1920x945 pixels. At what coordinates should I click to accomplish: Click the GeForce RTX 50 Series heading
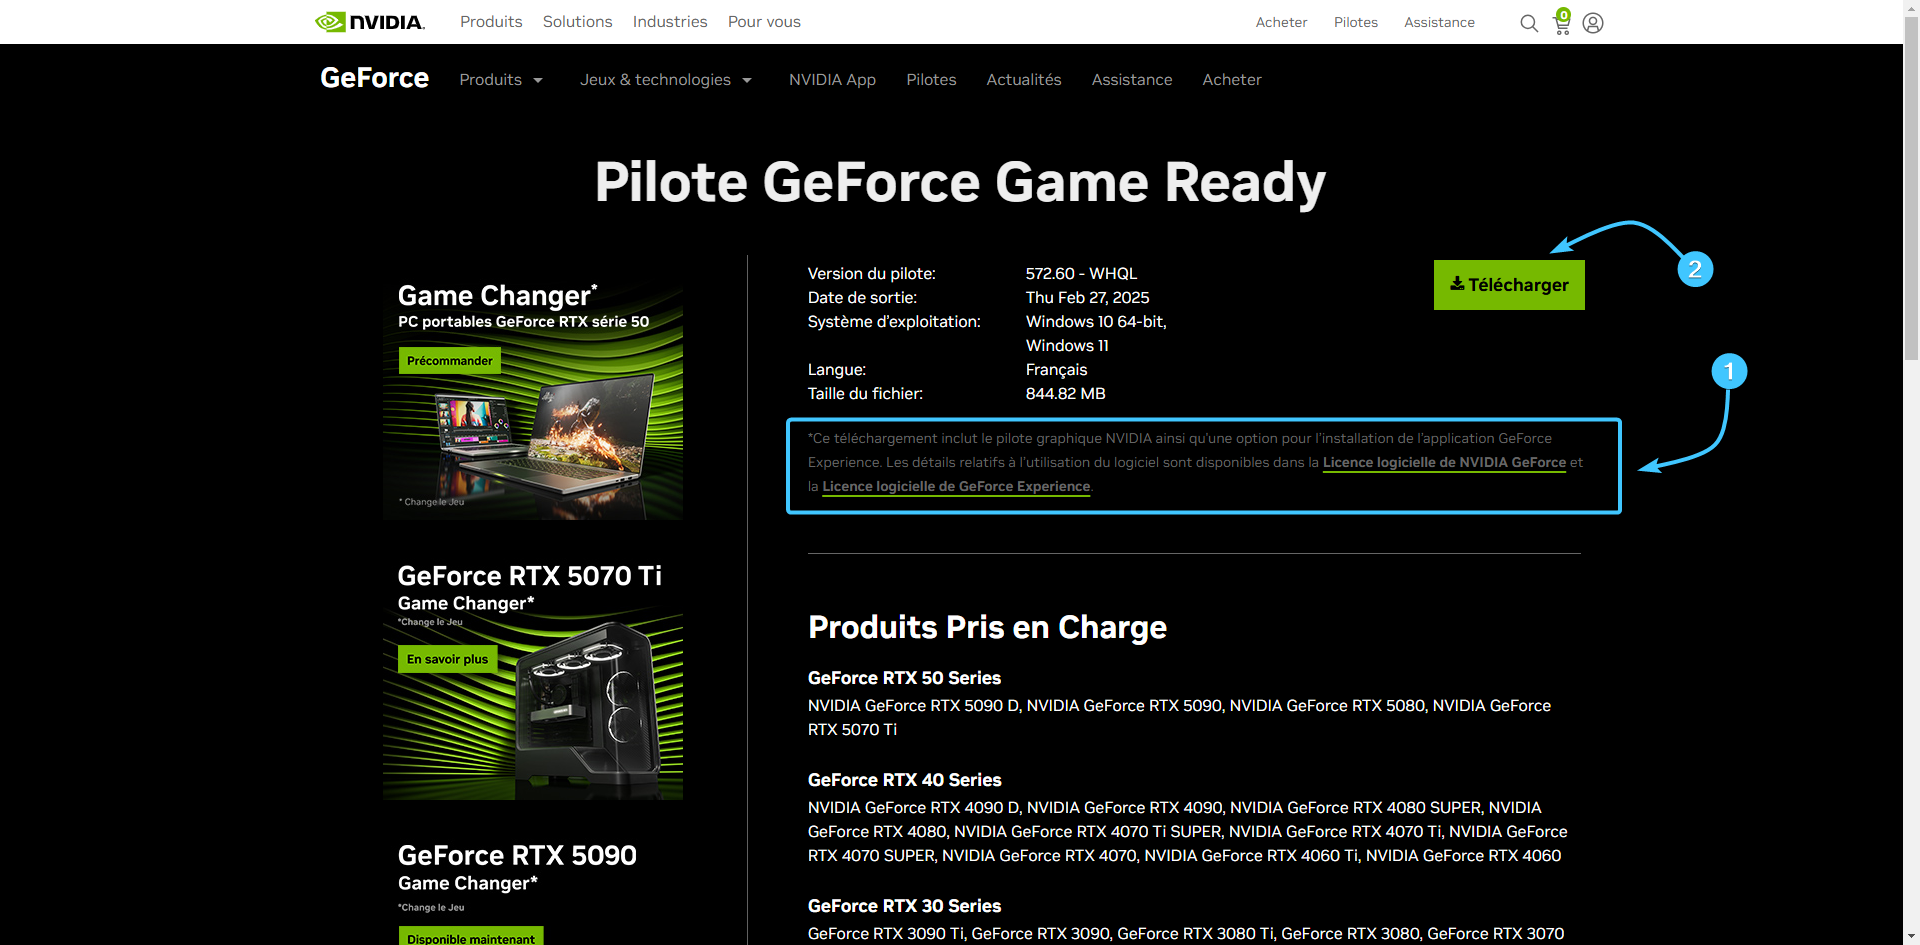[904, 678]
